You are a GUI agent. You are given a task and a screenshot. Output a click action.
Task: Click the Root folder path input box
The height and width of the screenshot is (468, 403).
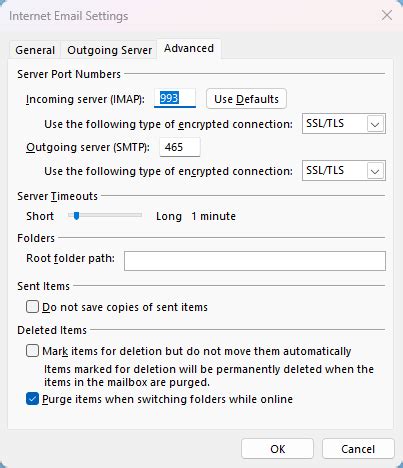(255, 261)
